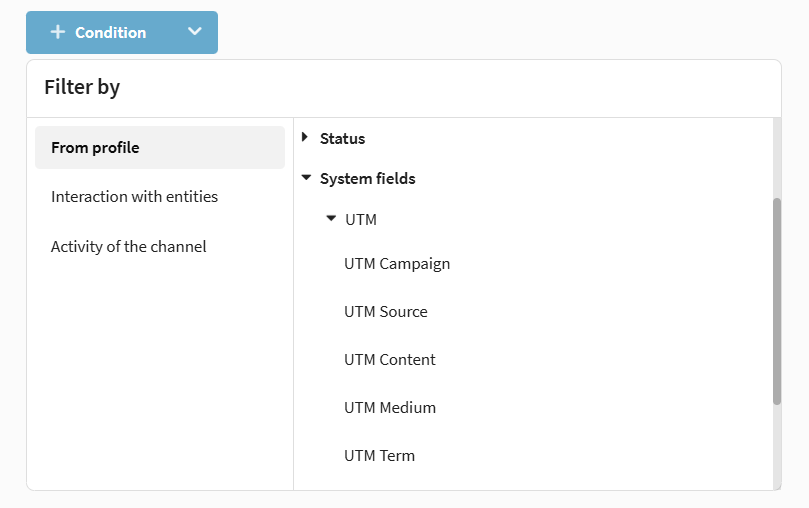Open Activity of the channel filter

coord(128,246)
